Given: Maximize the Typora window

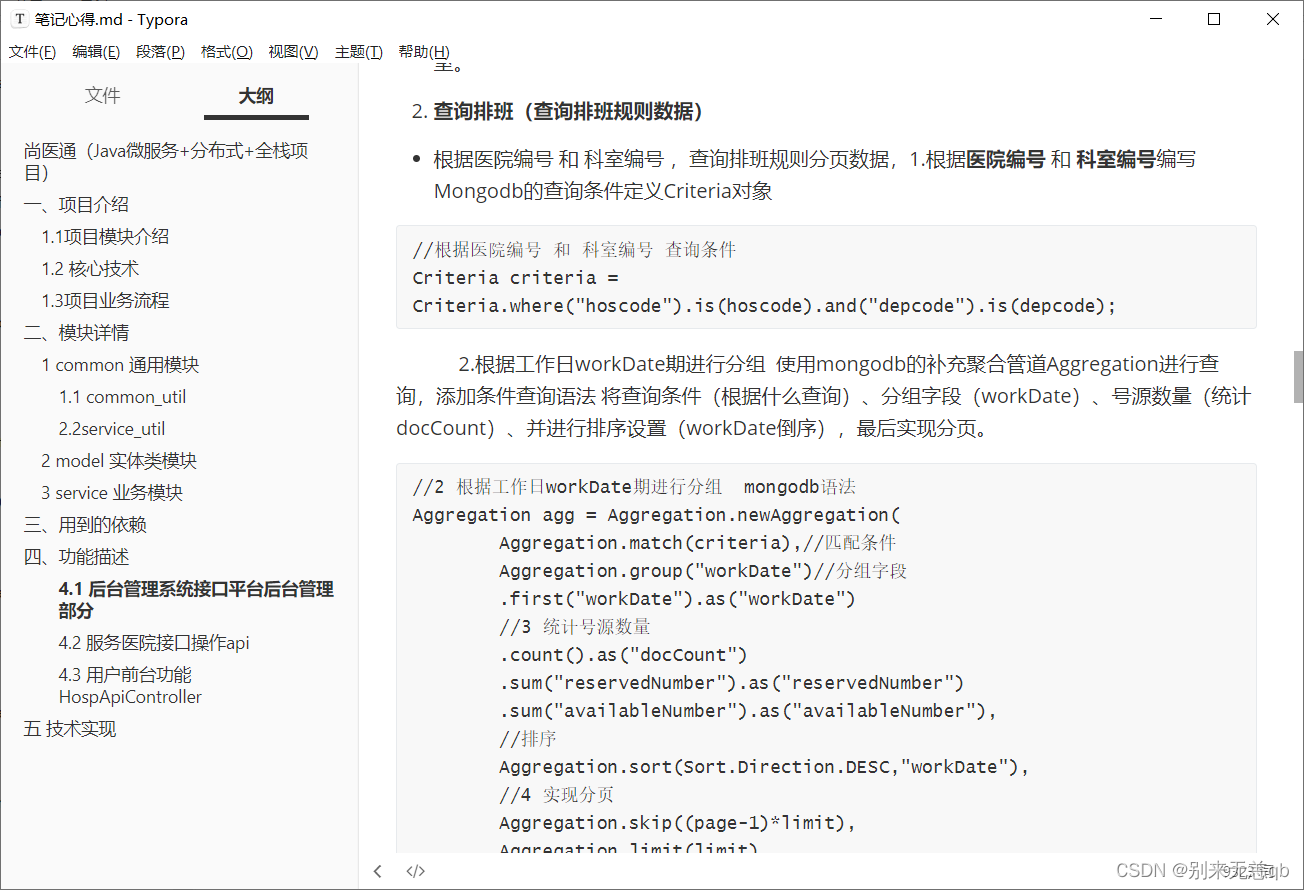Looking at the screenshot, I should point(1214,19).
